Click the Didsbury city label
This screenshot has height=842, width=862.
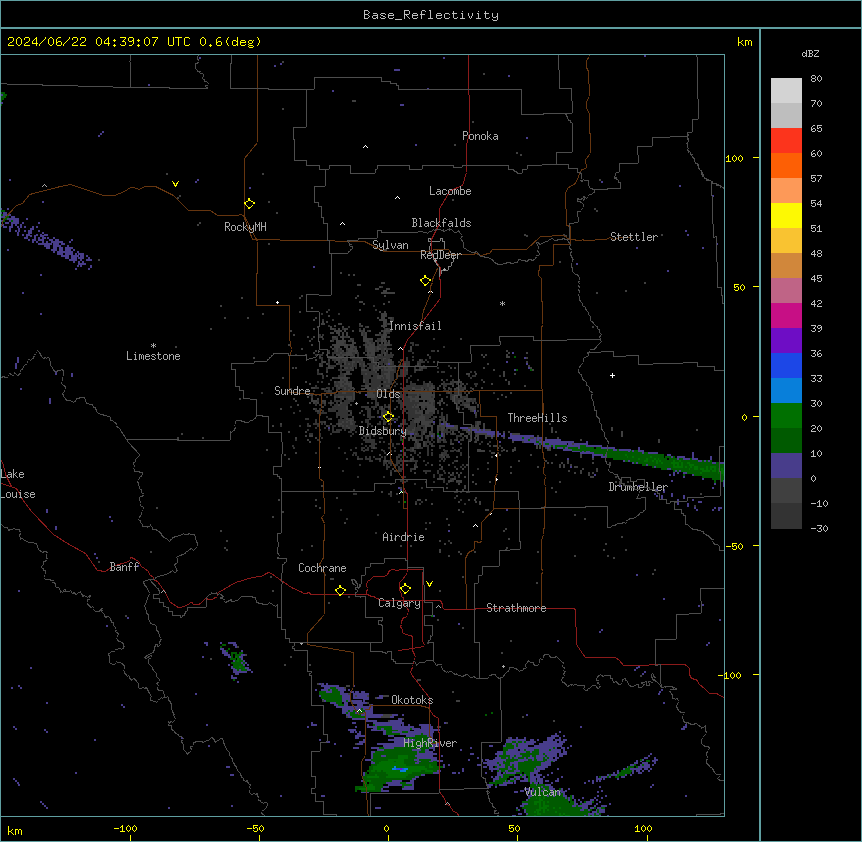[x=383, y=431]
